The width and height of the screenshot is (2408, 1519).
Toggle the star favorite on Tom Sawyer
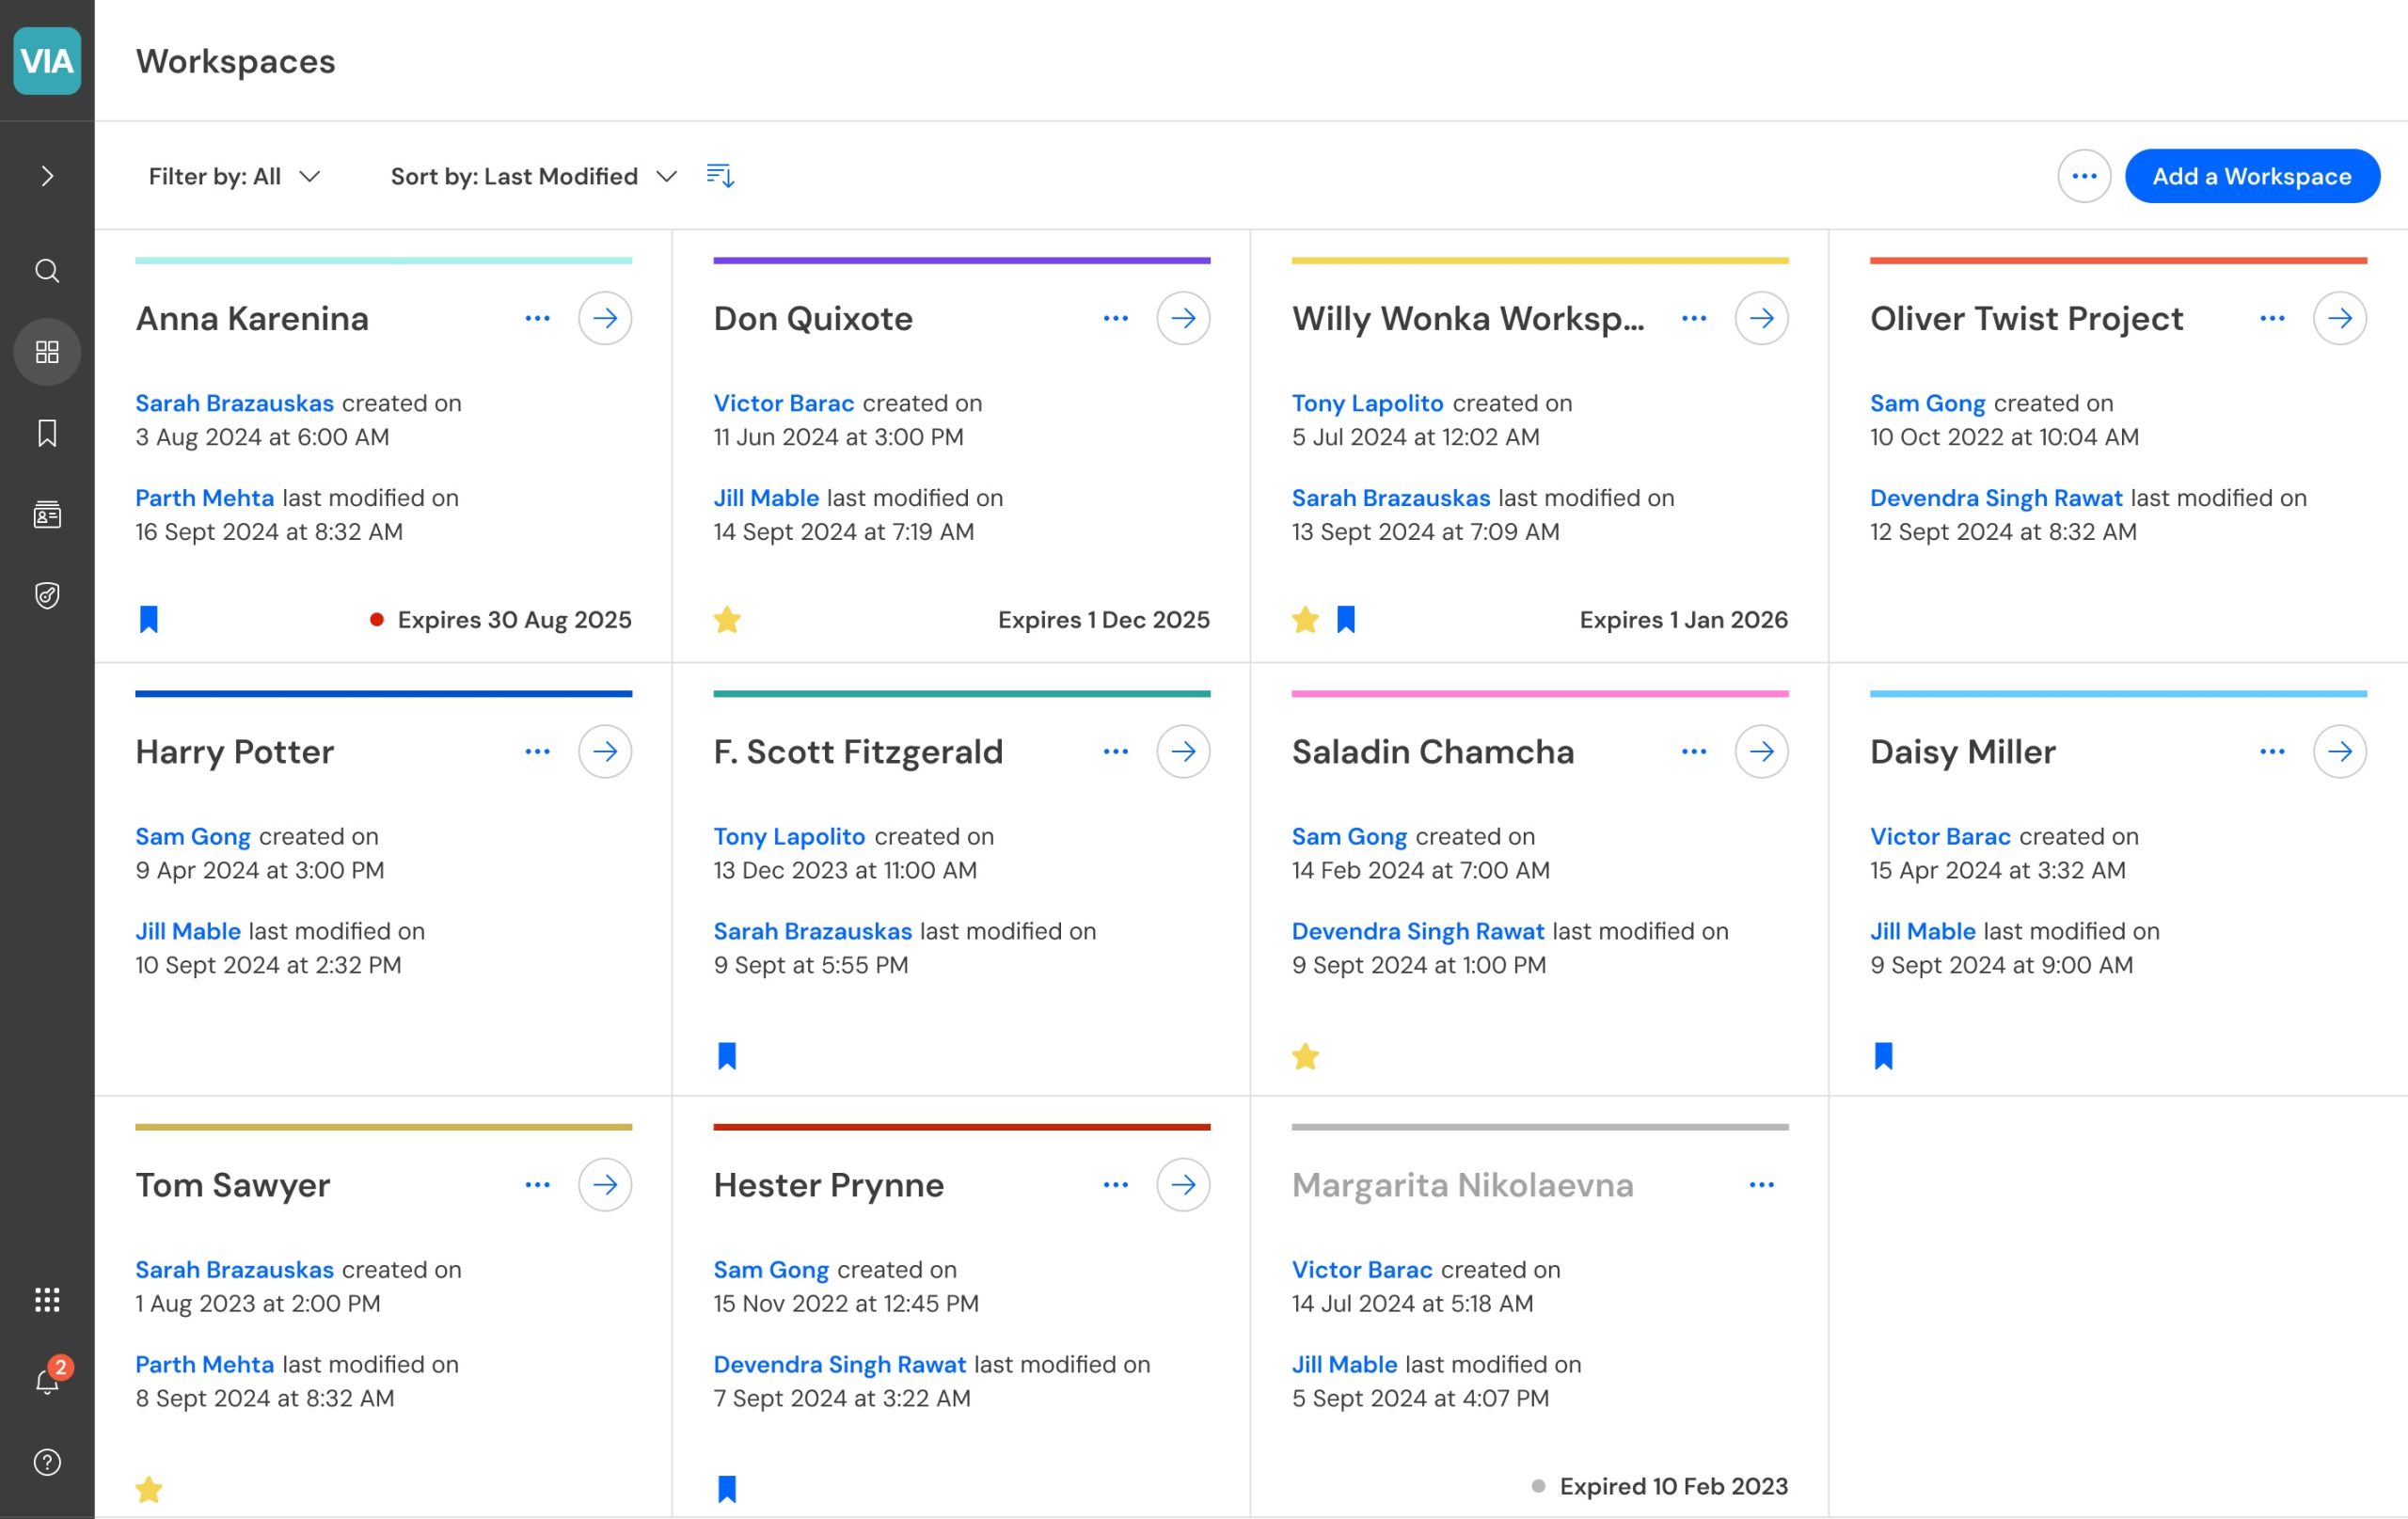point(149,1489)
